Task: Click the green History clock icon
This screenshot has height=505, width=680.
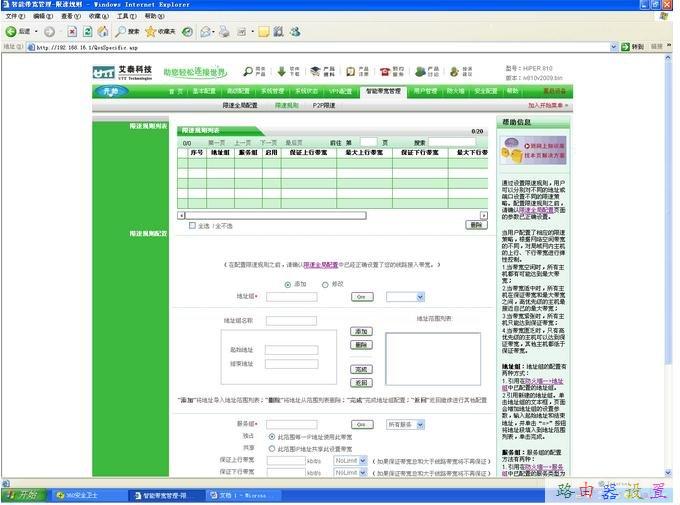Action: tap(187, 31)
